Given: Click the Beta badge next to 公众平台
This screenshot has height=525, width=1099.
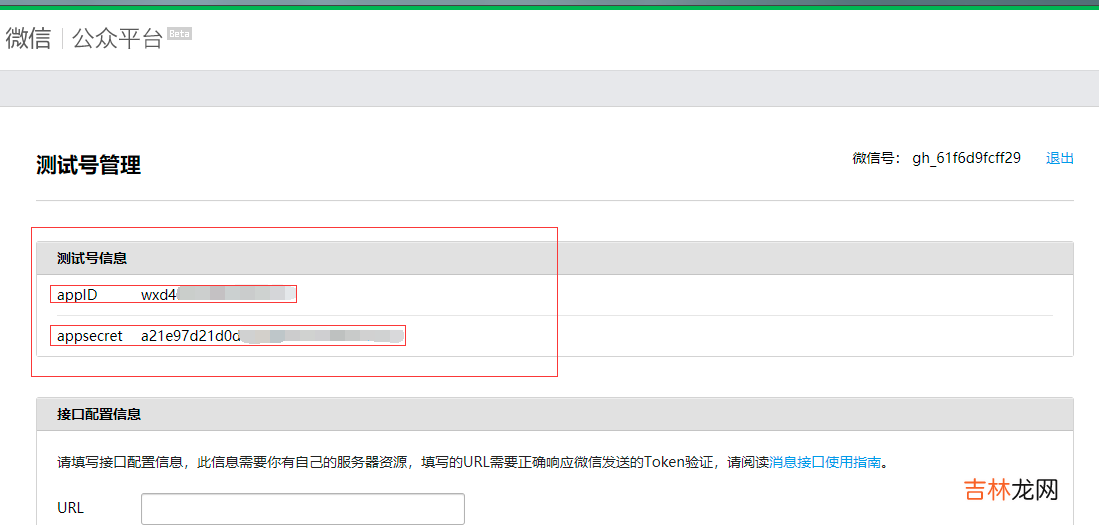Looking at the screenshot, I should [179, 34].
